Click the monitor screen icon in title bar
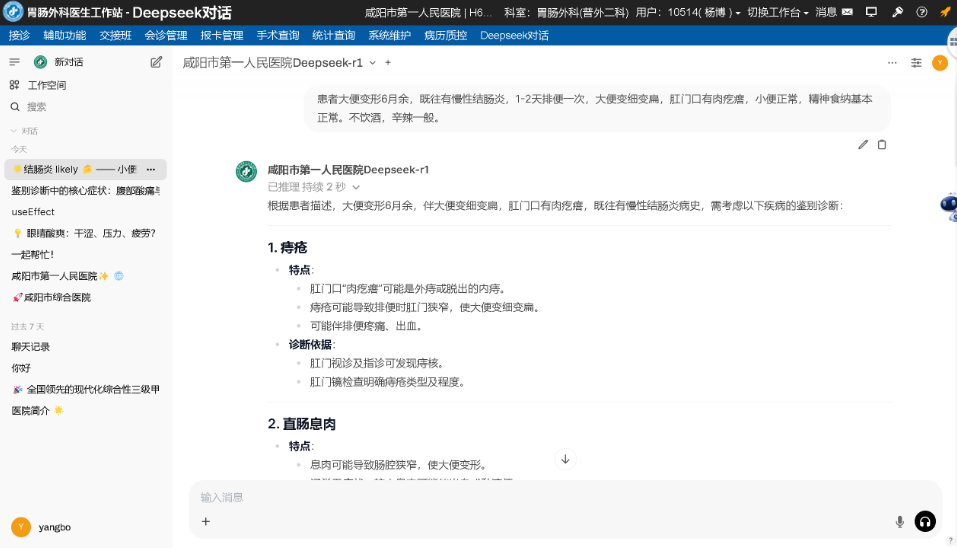The image size is (957, 548). [x=872, y=12]
